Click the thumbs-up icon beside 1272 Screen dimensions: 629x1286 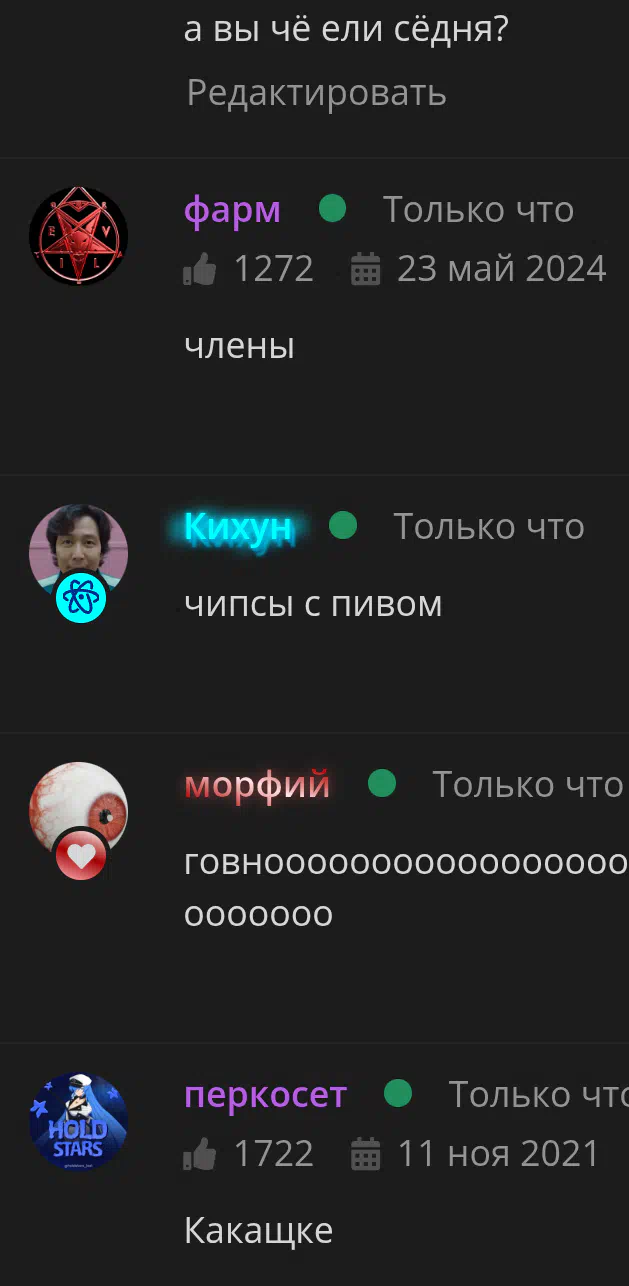point(200,268)
